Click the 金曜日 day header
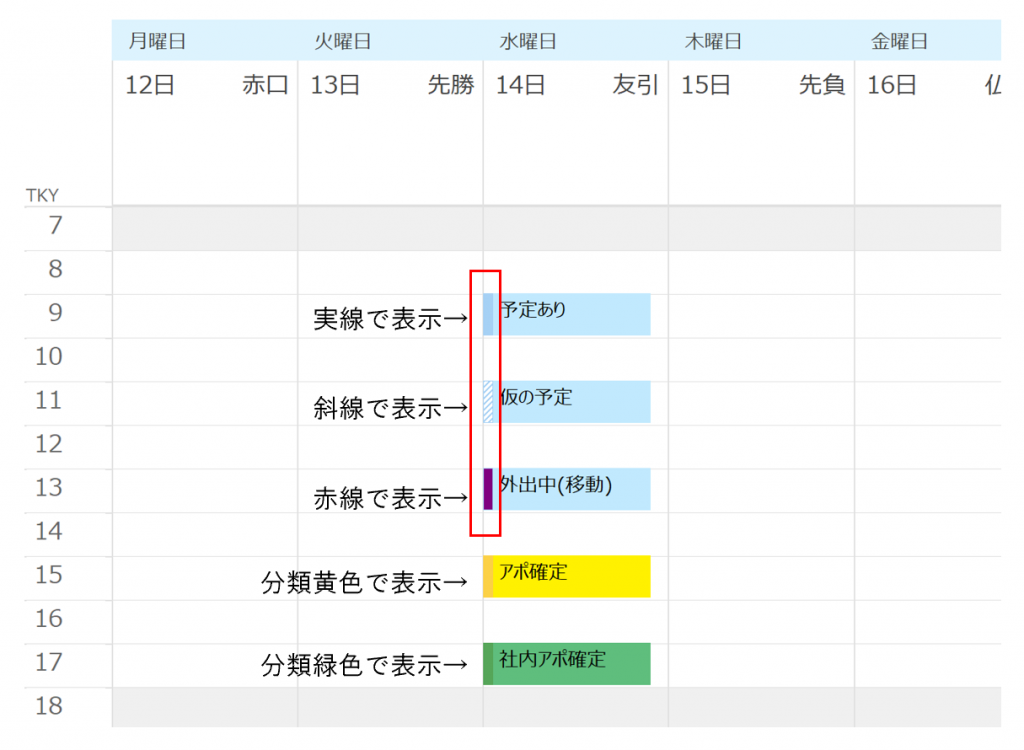The image size is (1024, 750). (899, 42)
